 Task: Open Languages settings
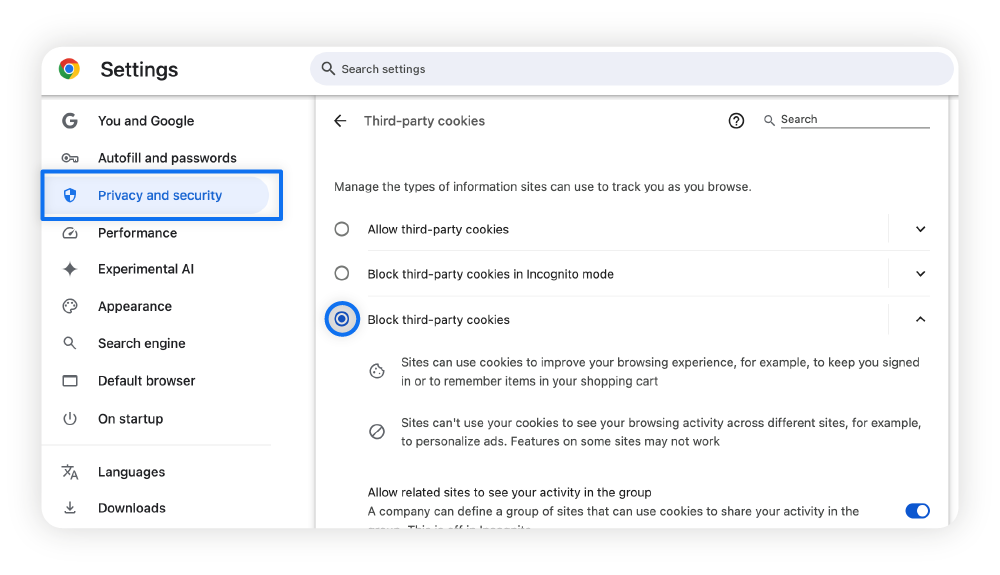tap(131, 472)
